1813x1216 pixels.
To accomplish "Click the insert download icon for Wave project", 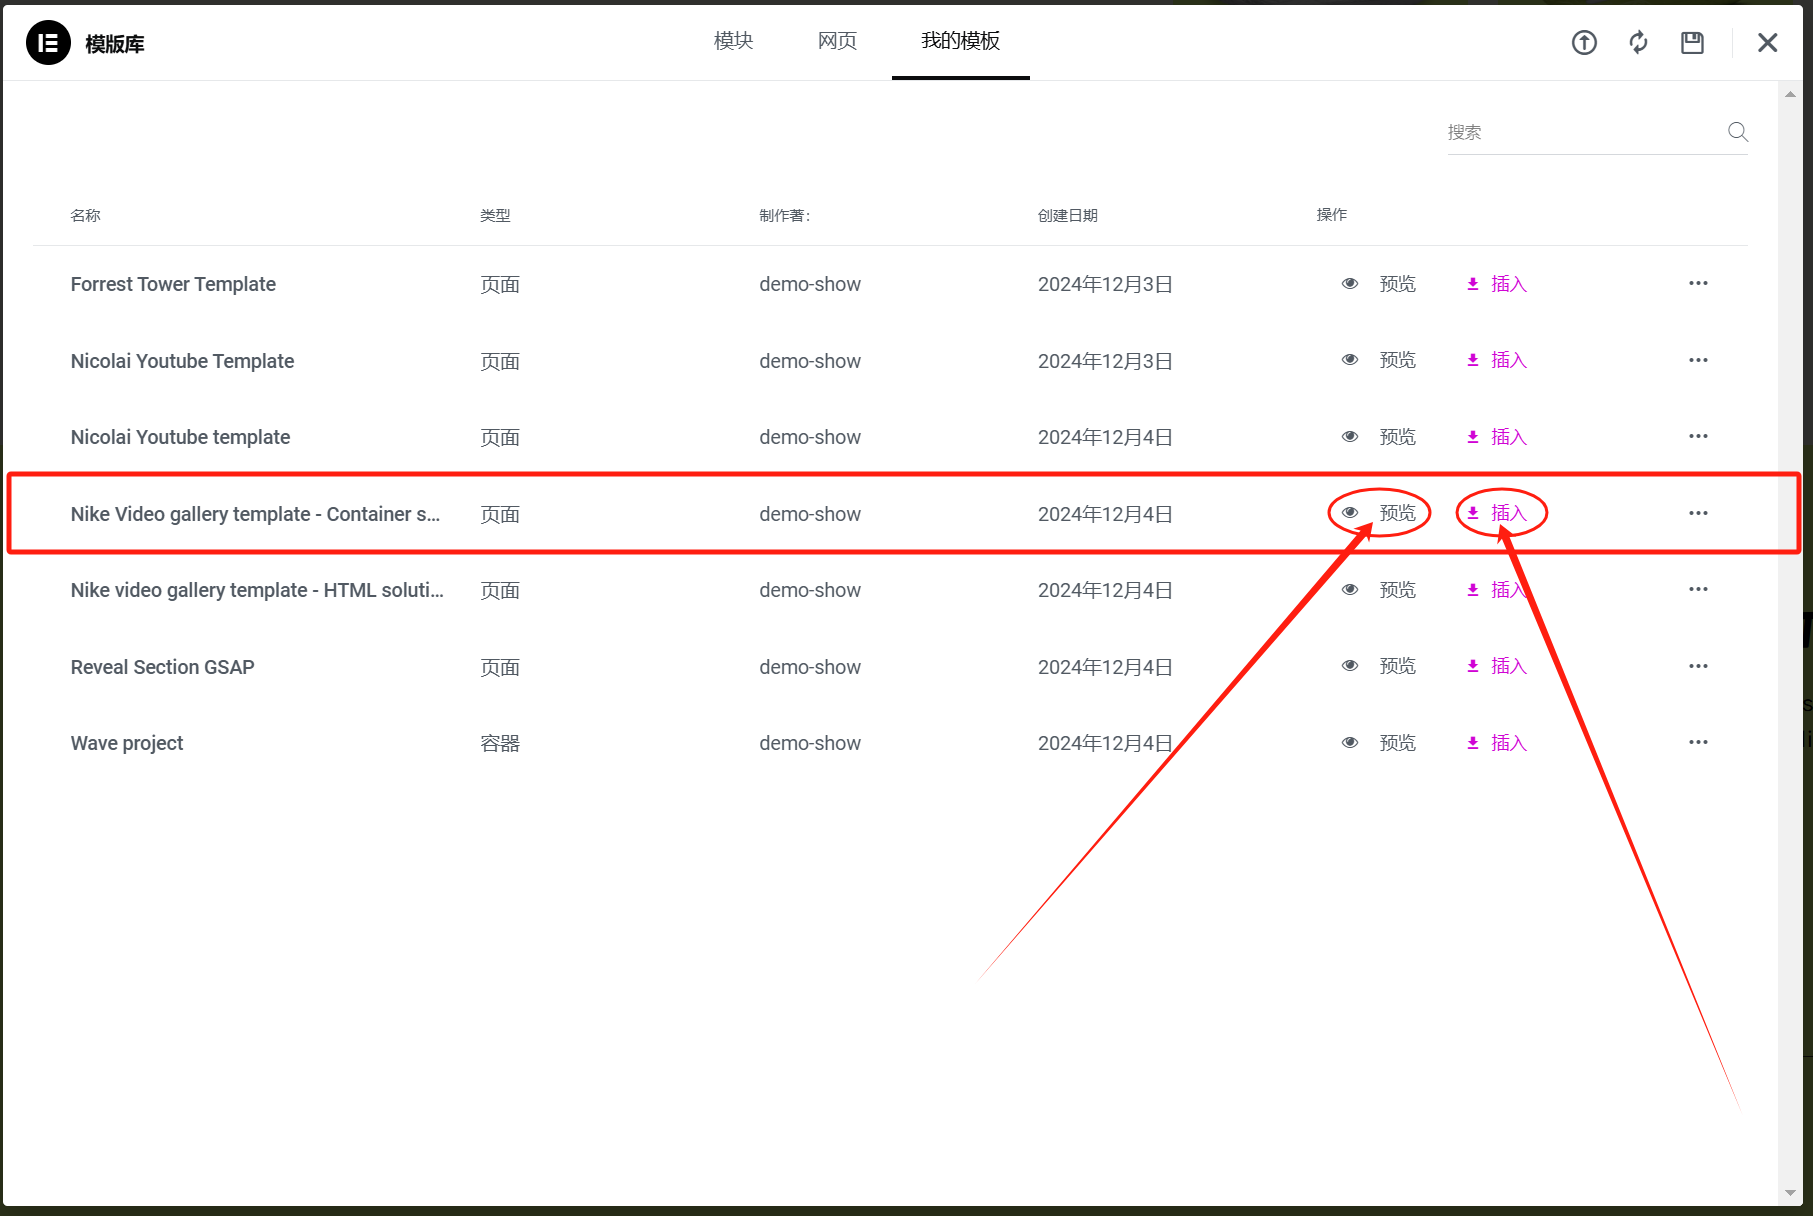I will coord(1472,742).
